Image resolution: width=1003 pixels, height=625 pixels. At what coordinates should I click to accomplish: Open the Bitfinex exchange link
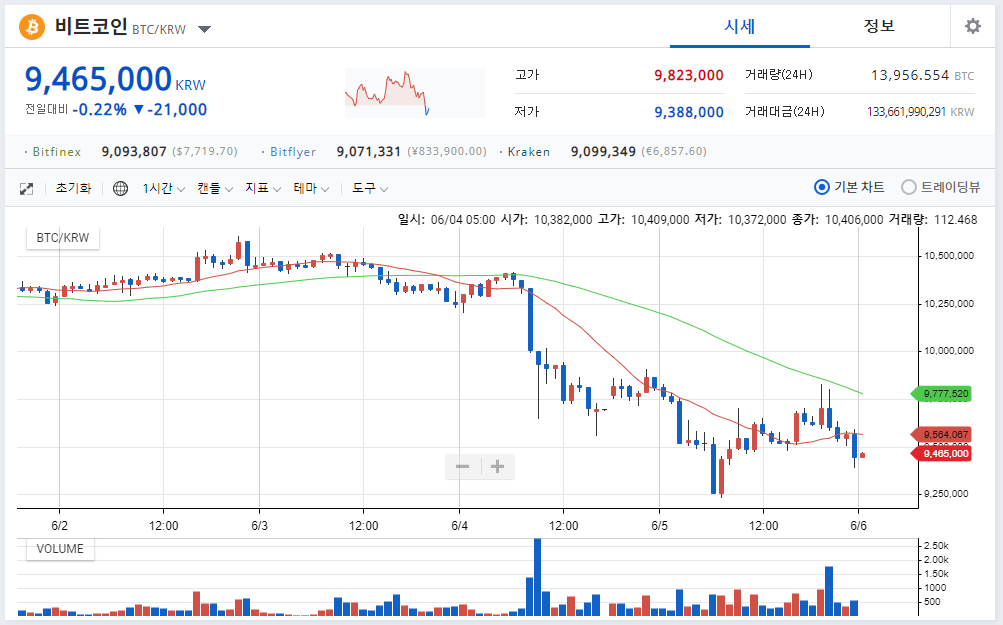click(x=57, y=152)
